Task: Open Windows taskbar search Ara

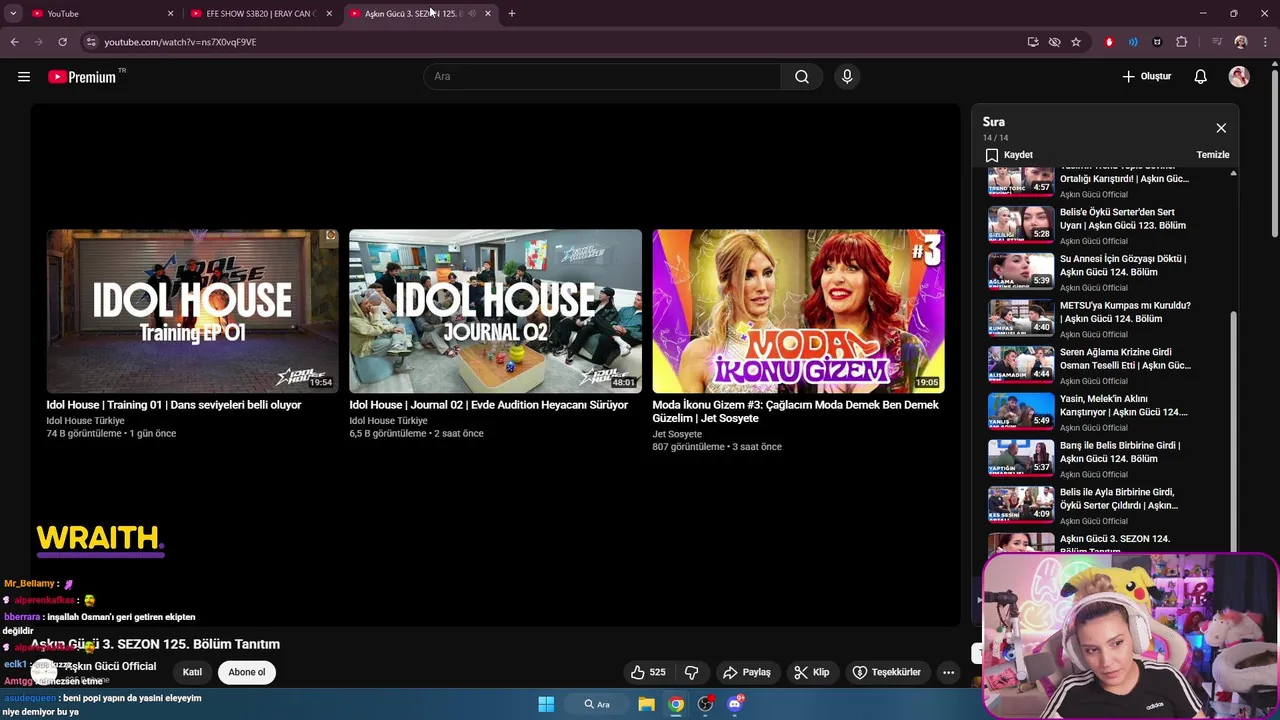Action: pyautogui.click(x=598, y=704)
